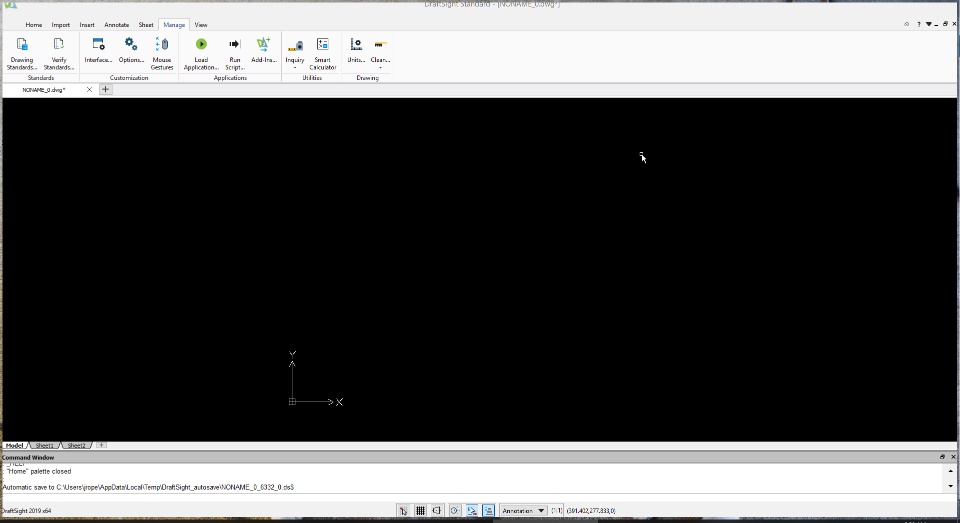Click 'Automatic save to' message line
The height and width of the screenshot is (523, 960).
148,487
